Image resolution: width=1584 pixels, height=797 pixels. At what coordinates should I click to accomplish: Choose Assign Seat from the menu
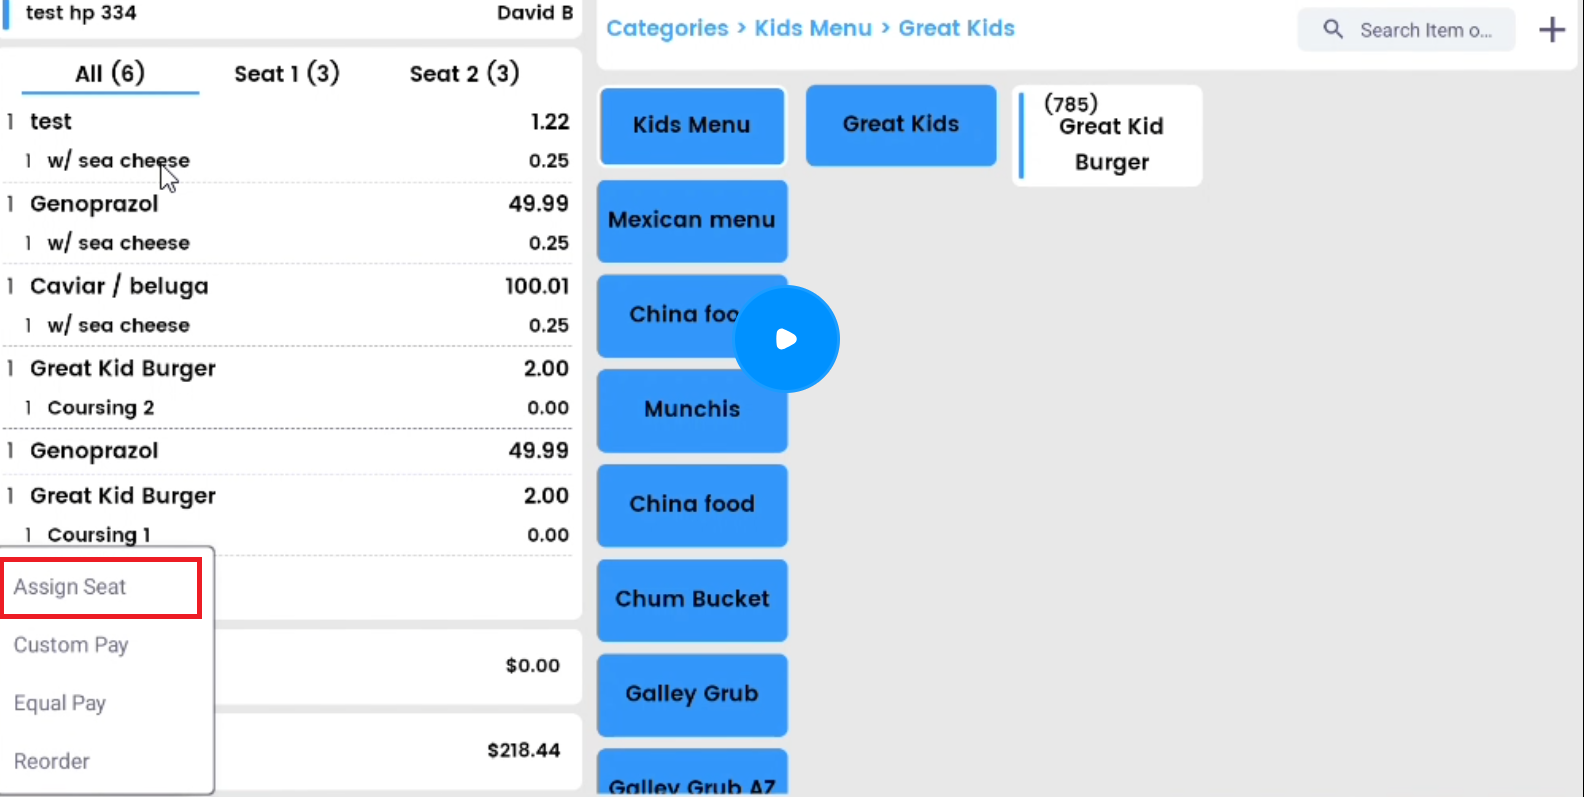[x=70, y=587]
